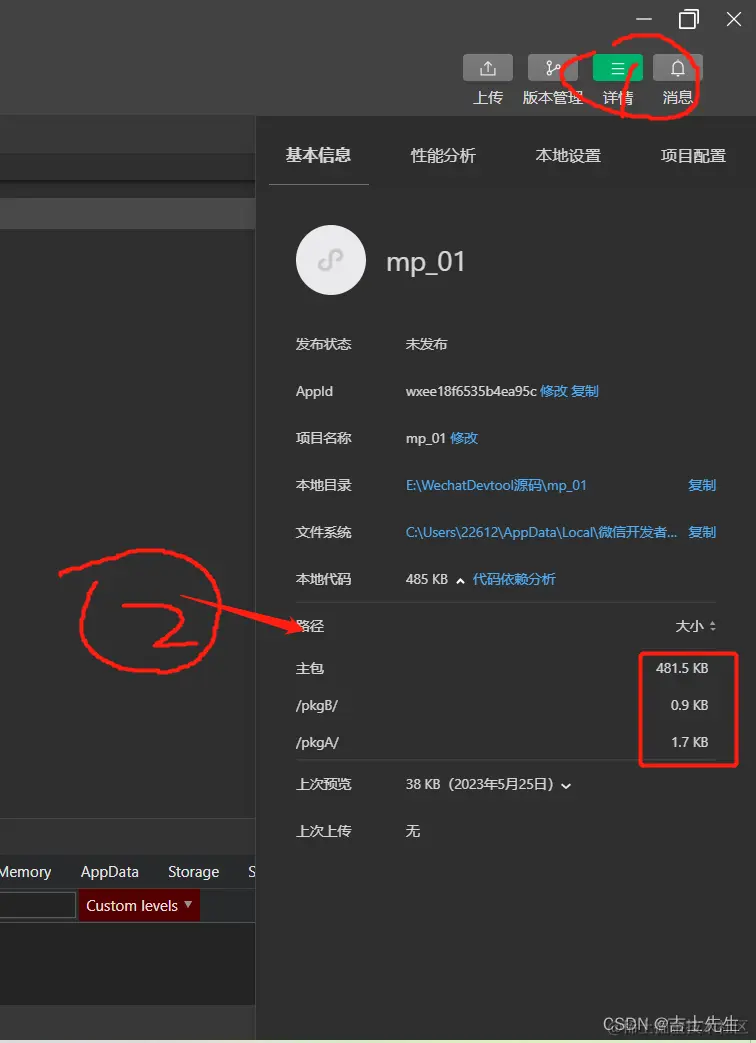Click the 上传 upload icon button
The image size is (756, 1043).
point(487,68)
